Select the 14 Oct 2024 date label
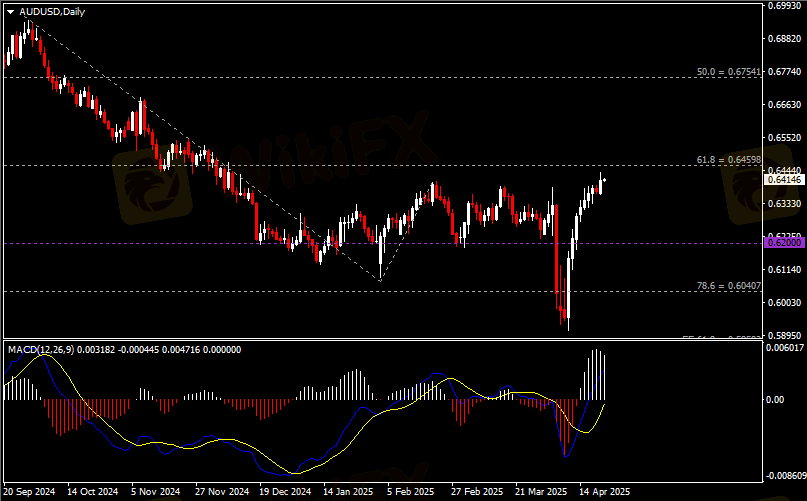This screenshot has height=501, width=807. (93, 492)
